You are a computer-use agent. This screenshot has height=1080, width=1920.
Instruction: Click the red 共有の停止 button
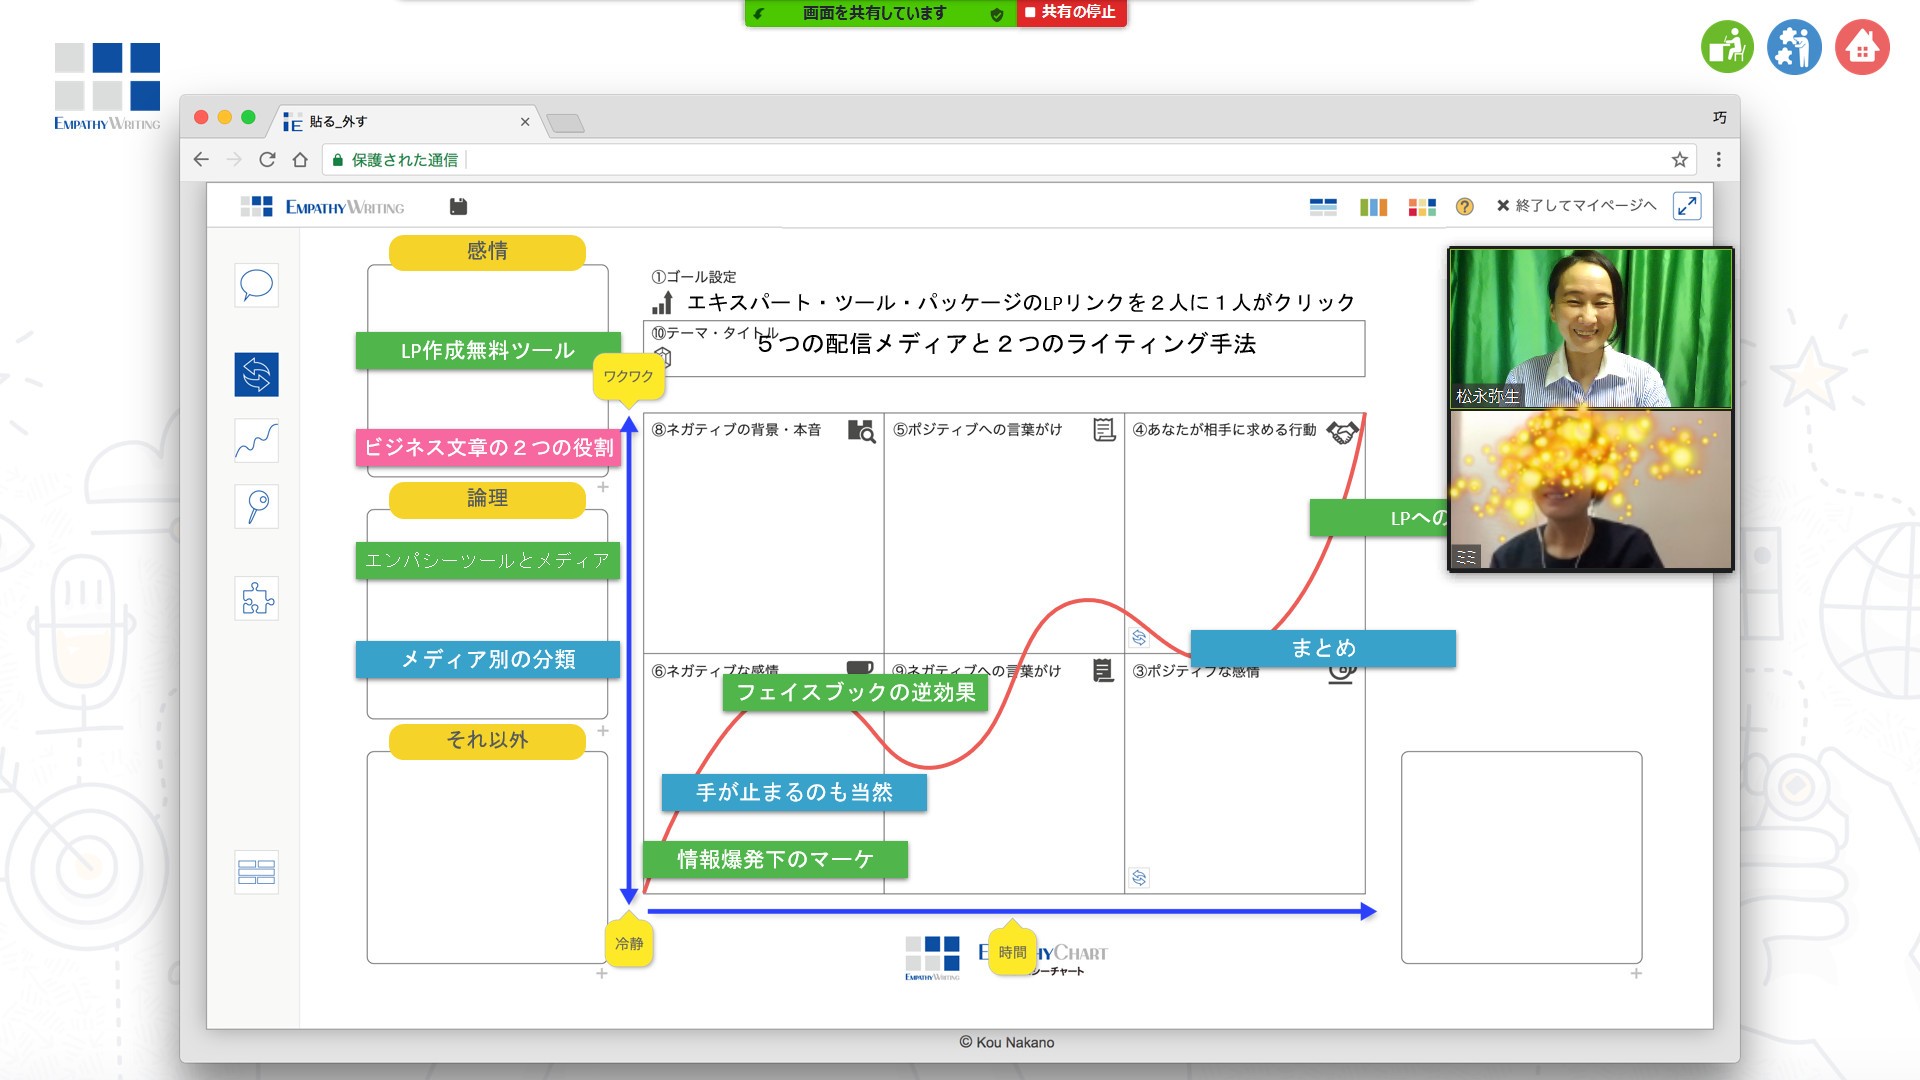coord(1071,13)
